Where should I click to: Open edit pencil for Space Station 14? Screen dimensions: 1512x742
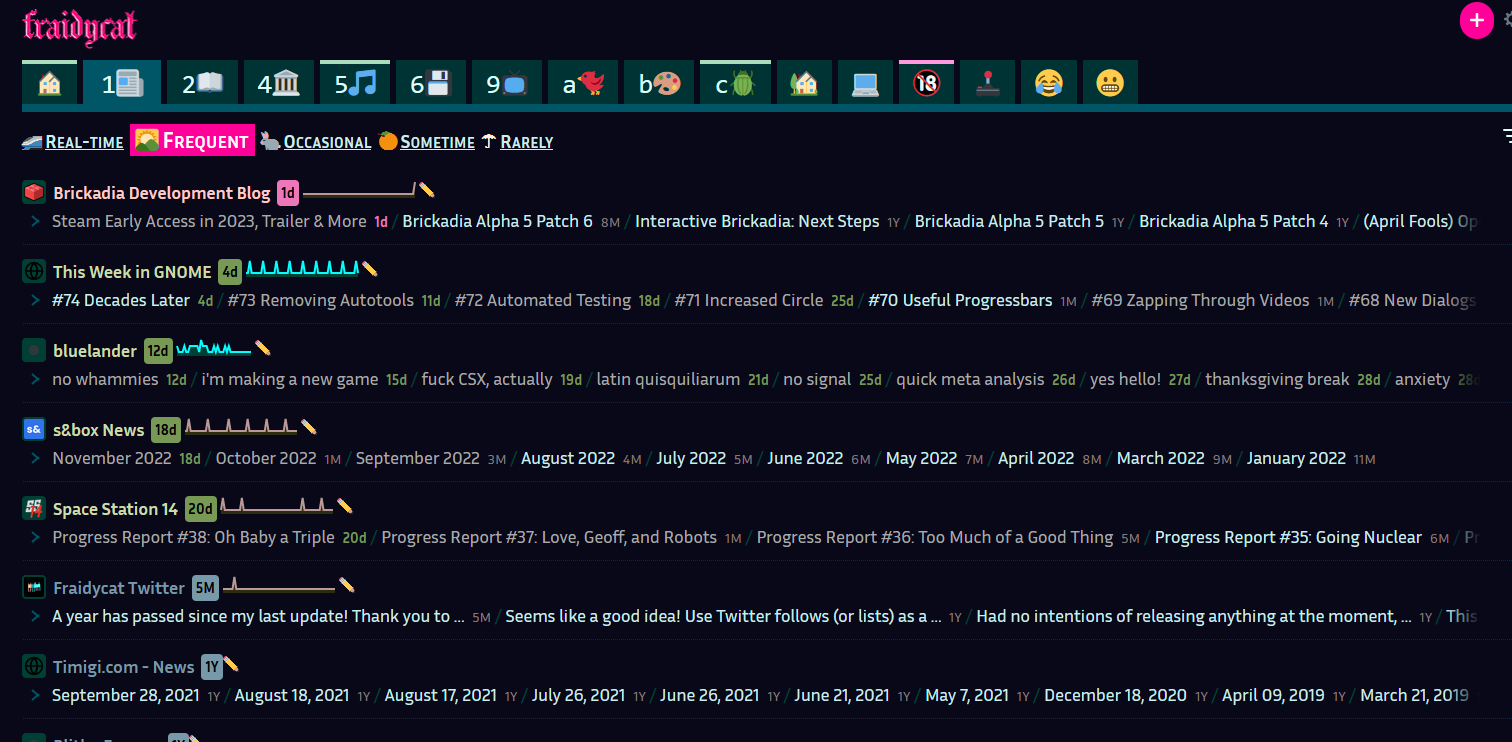pos(344,506)
